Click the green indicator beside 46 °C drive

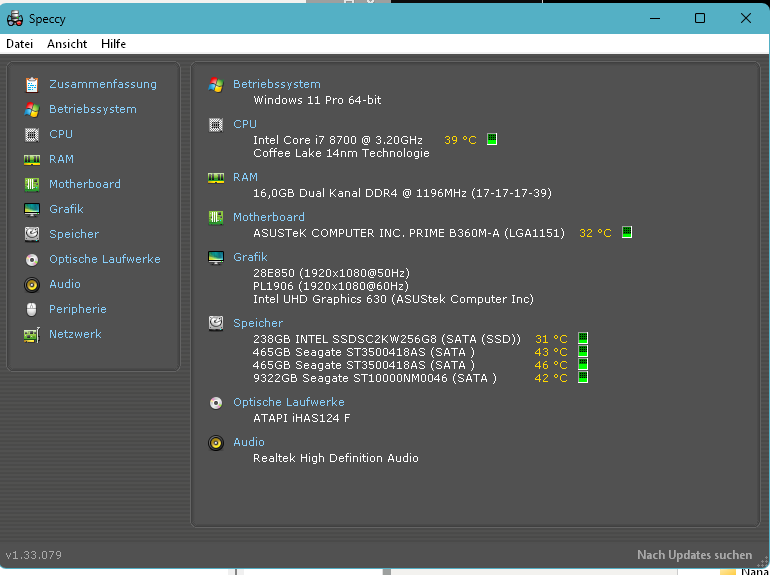pyautogui.click(x=582, y=364)
